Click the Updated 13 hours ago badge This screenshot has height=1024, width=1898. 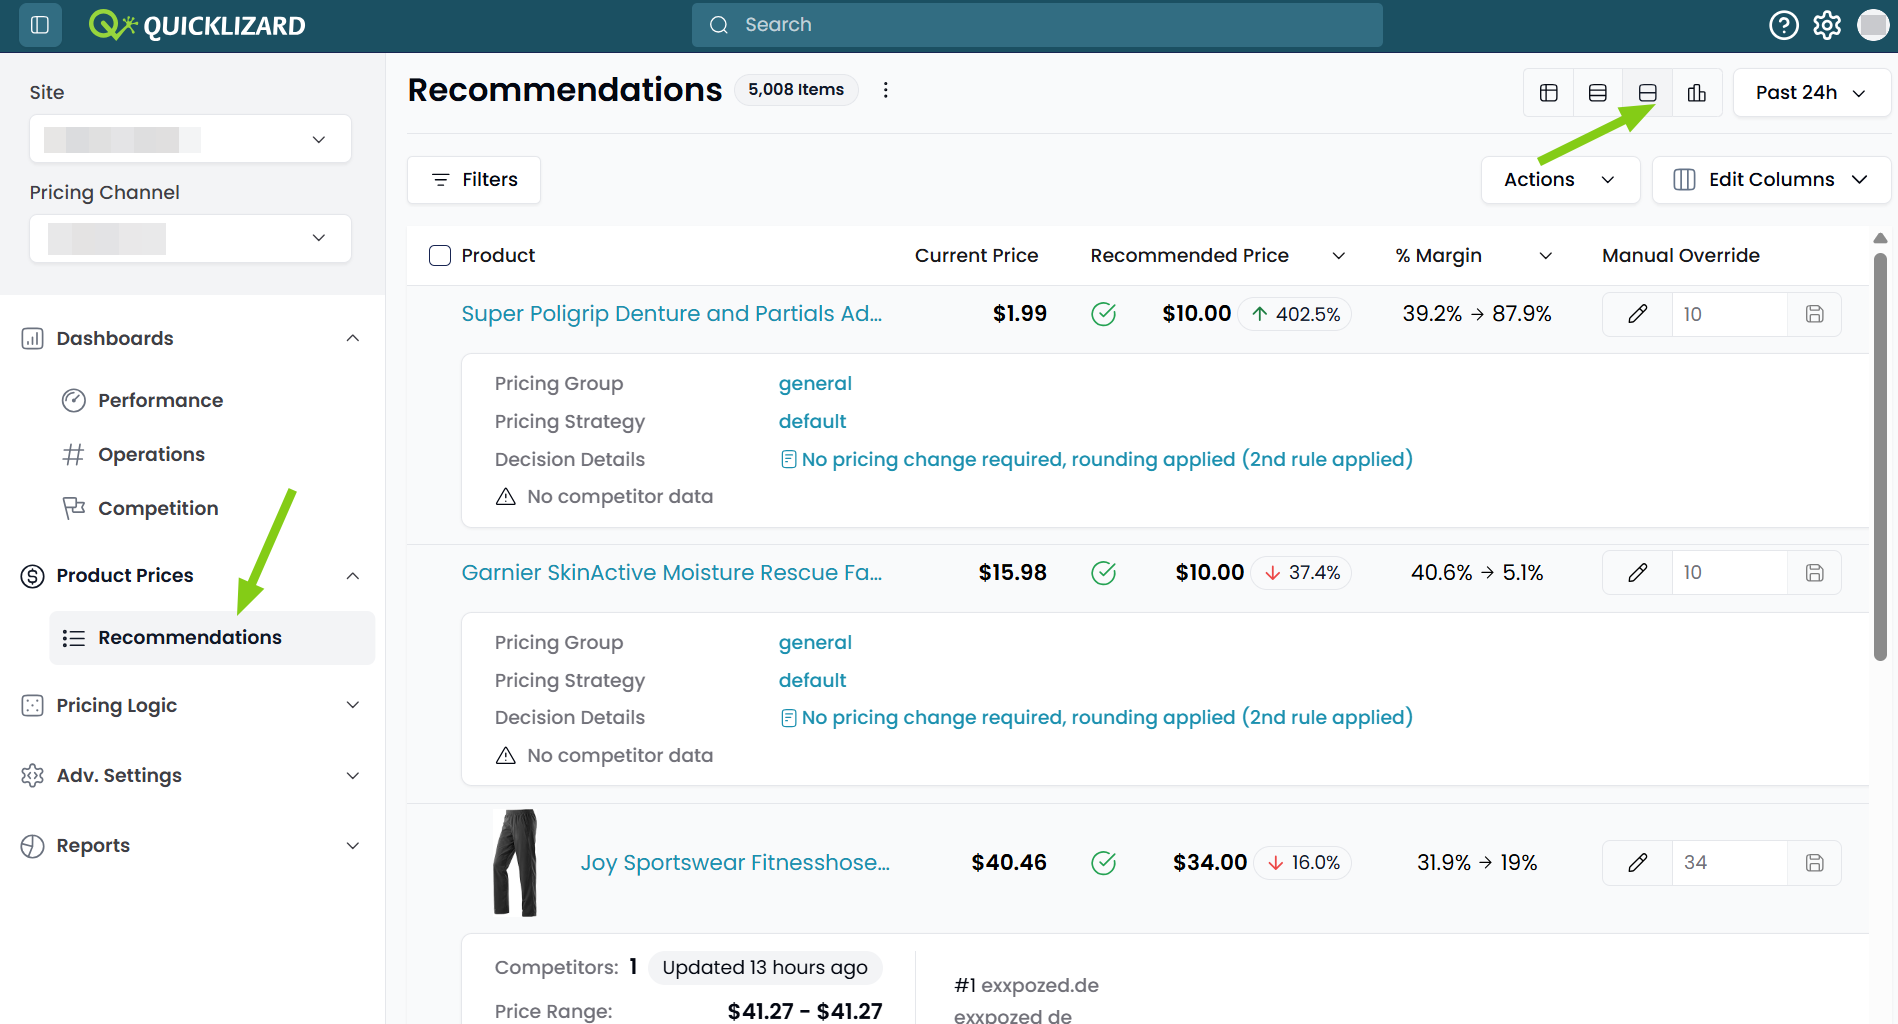[x=765, y=968]
